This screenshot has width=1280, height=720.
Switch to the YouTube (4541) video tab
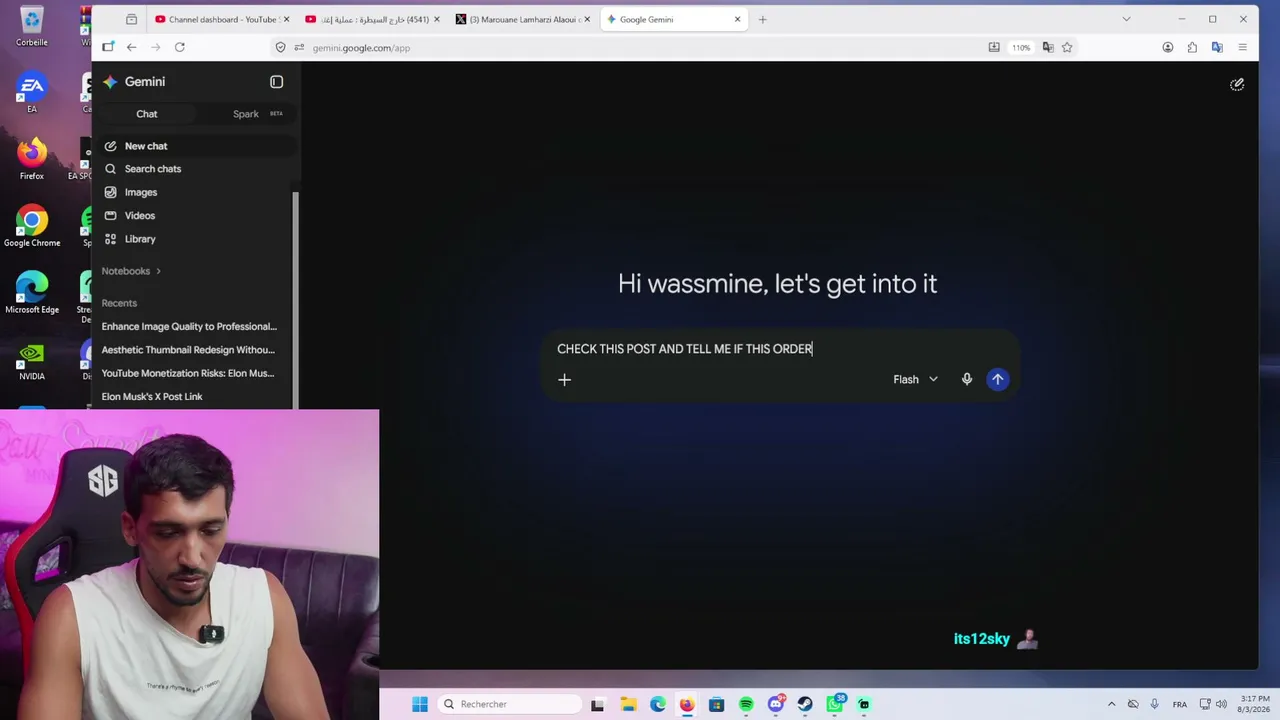(x=372, y=19)
